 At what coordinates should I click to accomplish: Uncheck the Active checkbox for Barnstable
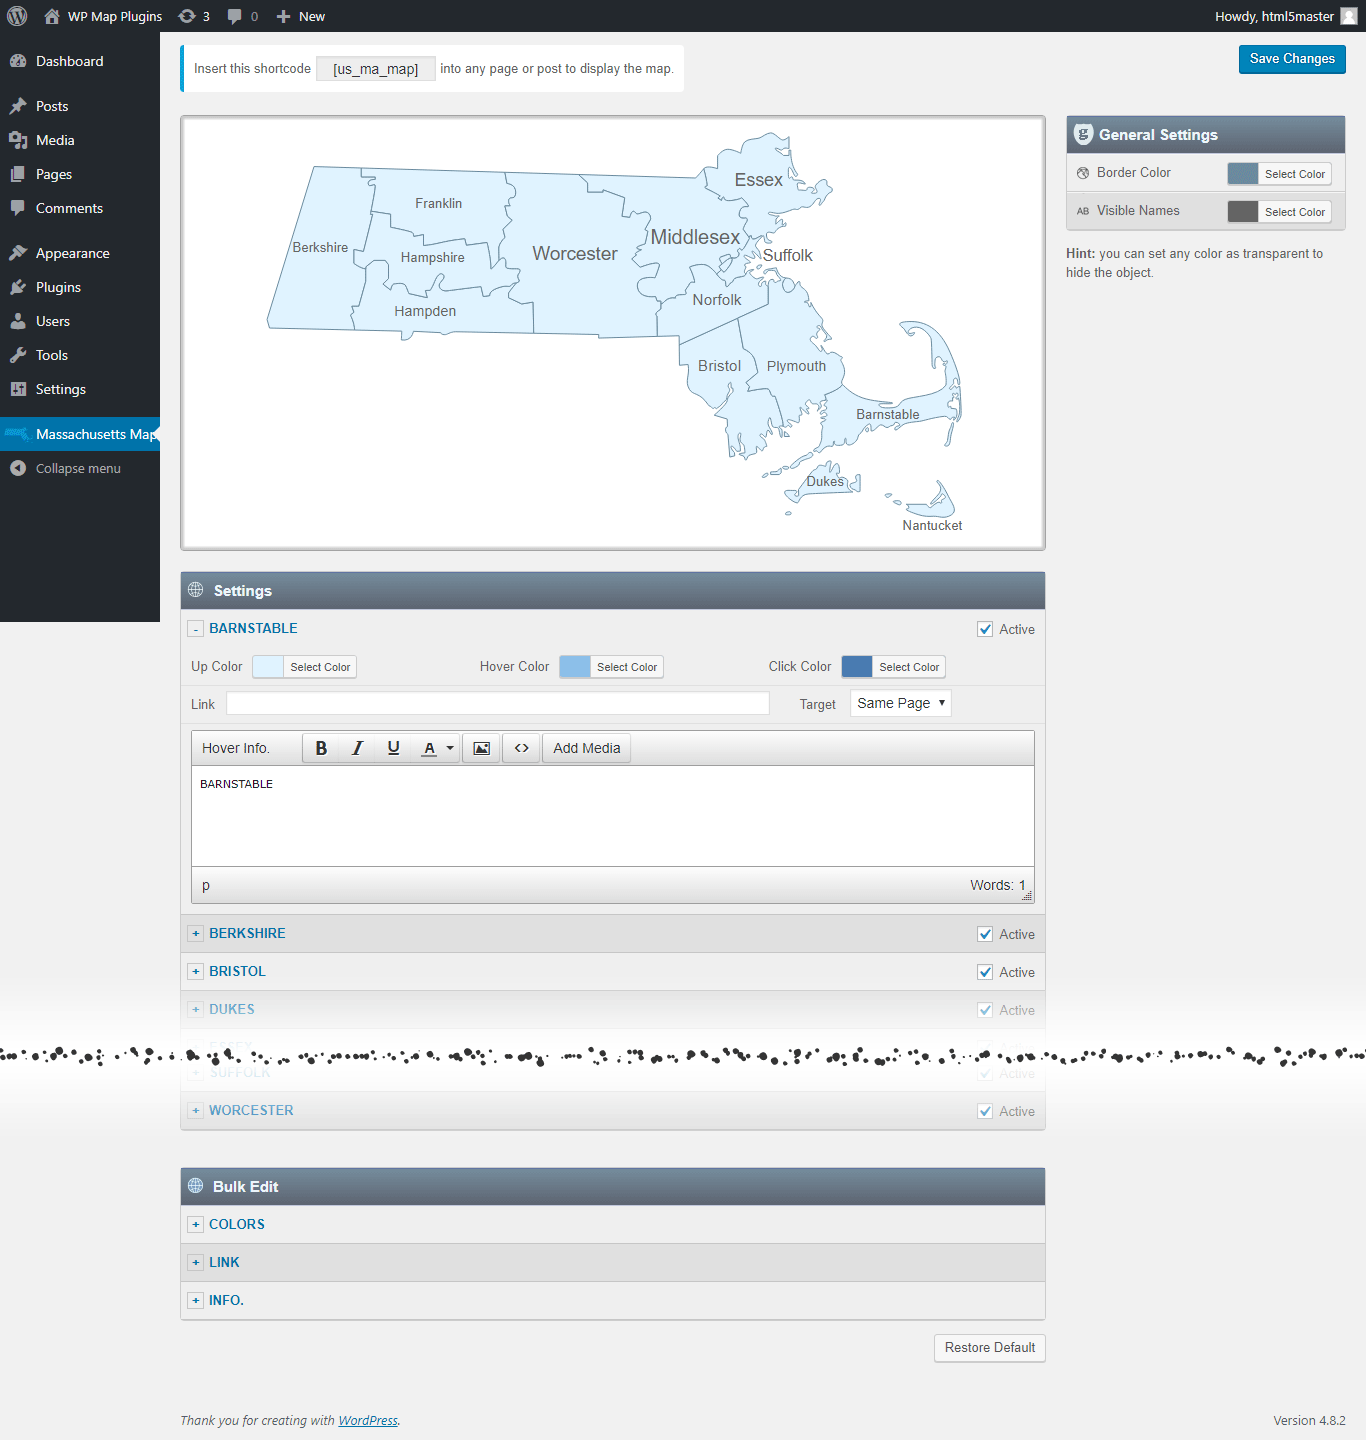click(x=985, y=629)
